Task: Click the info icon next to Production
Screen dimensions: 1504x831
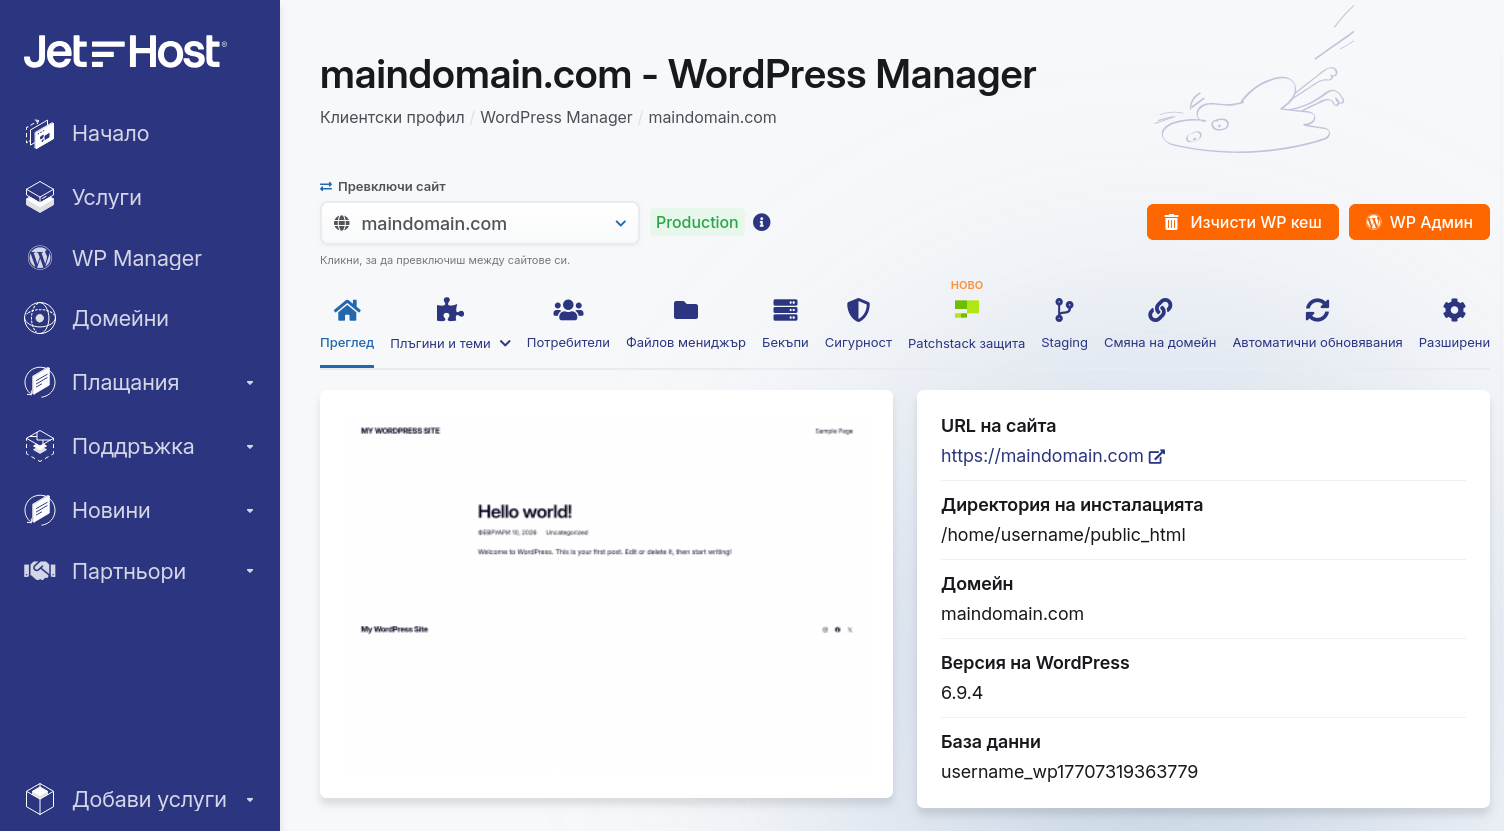Action: coord(762,222)
